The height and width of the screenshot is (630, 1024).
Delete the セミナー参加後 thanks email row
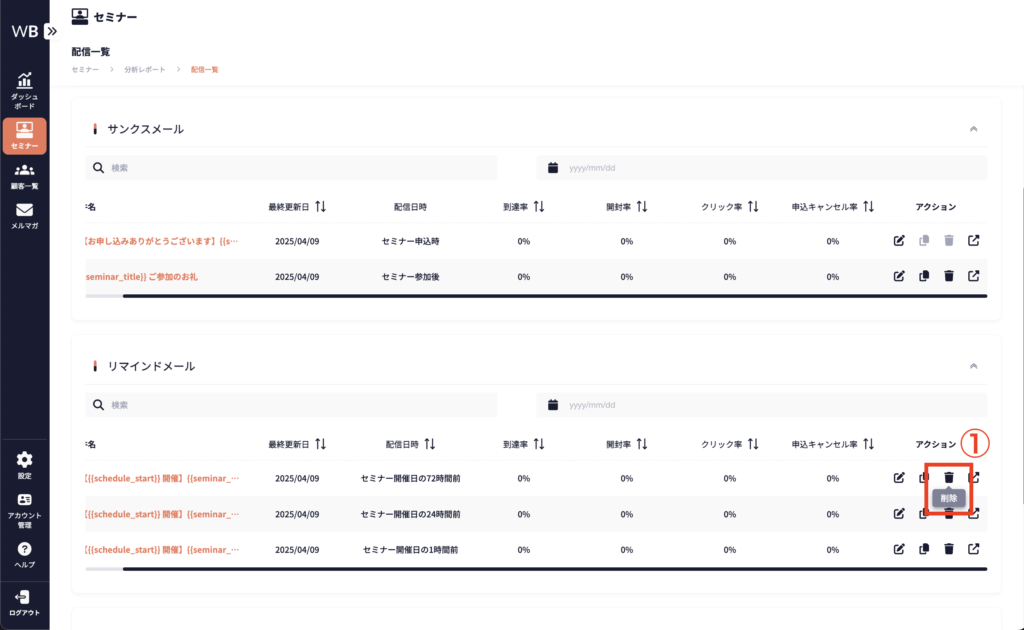pos(949,276)
